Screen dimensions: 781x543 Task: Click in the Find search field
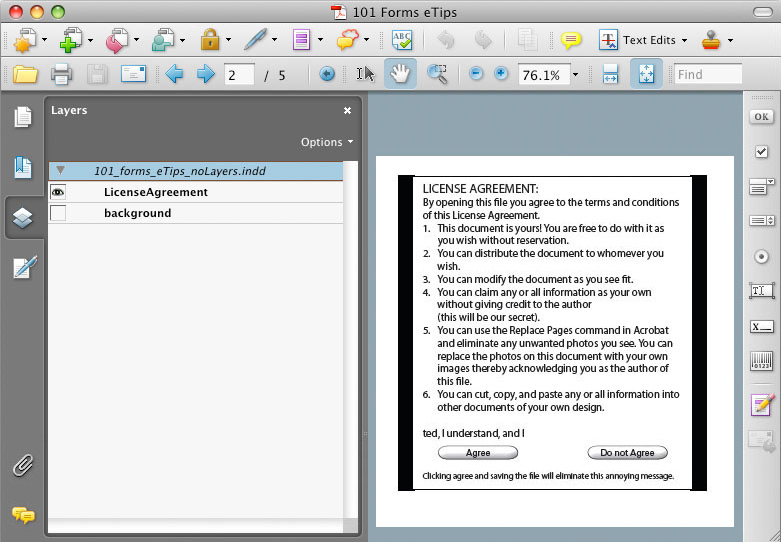coord(708,74)
